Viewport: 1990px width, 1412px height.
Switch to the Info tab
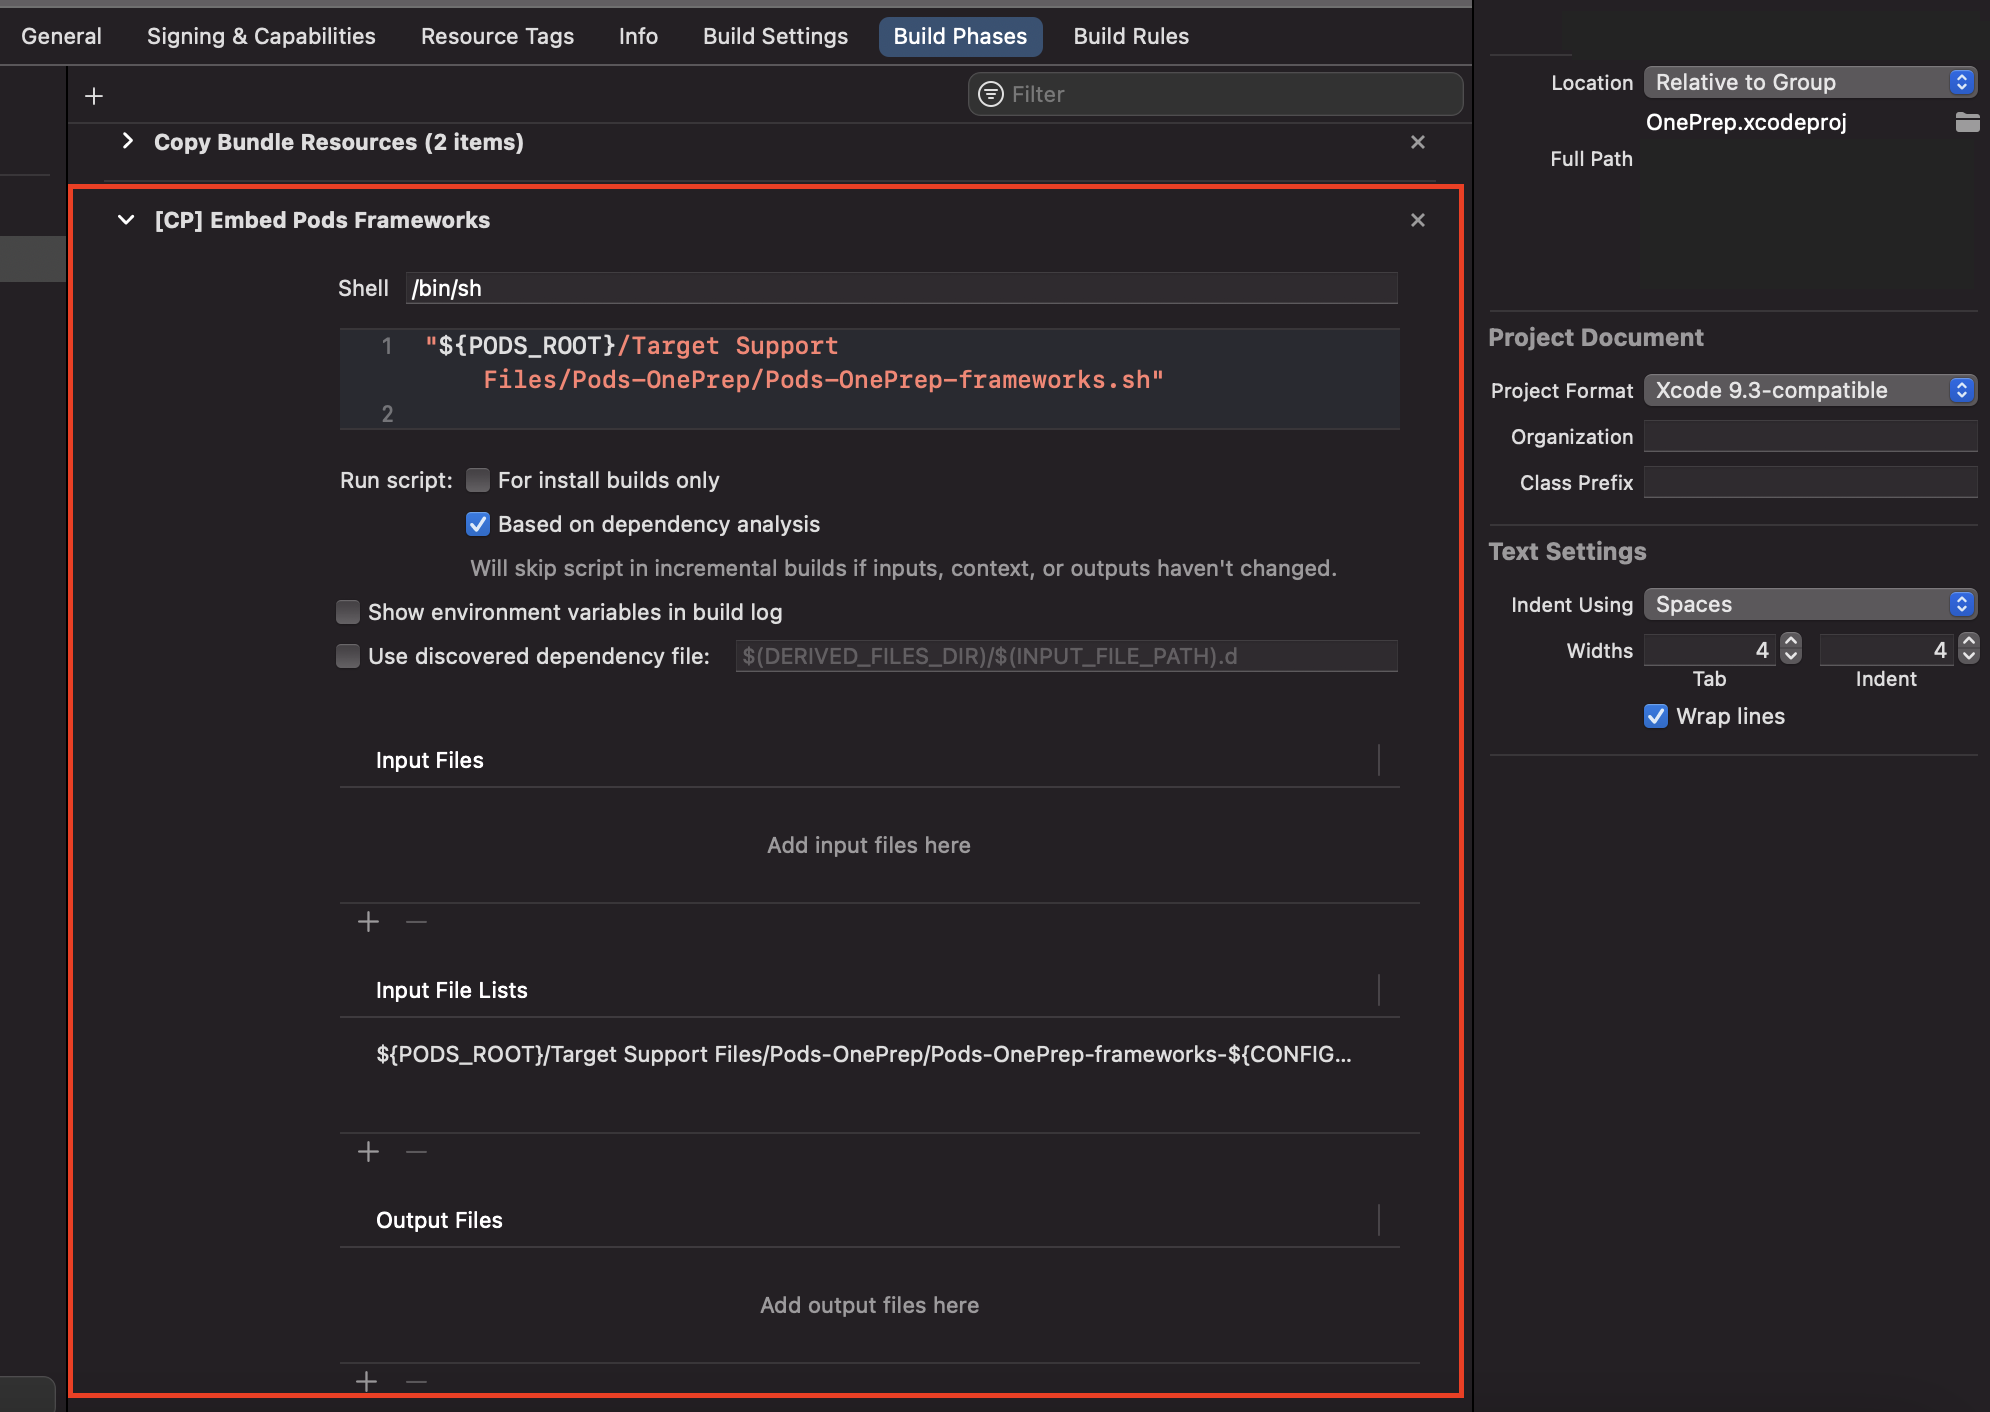point(638,36)
